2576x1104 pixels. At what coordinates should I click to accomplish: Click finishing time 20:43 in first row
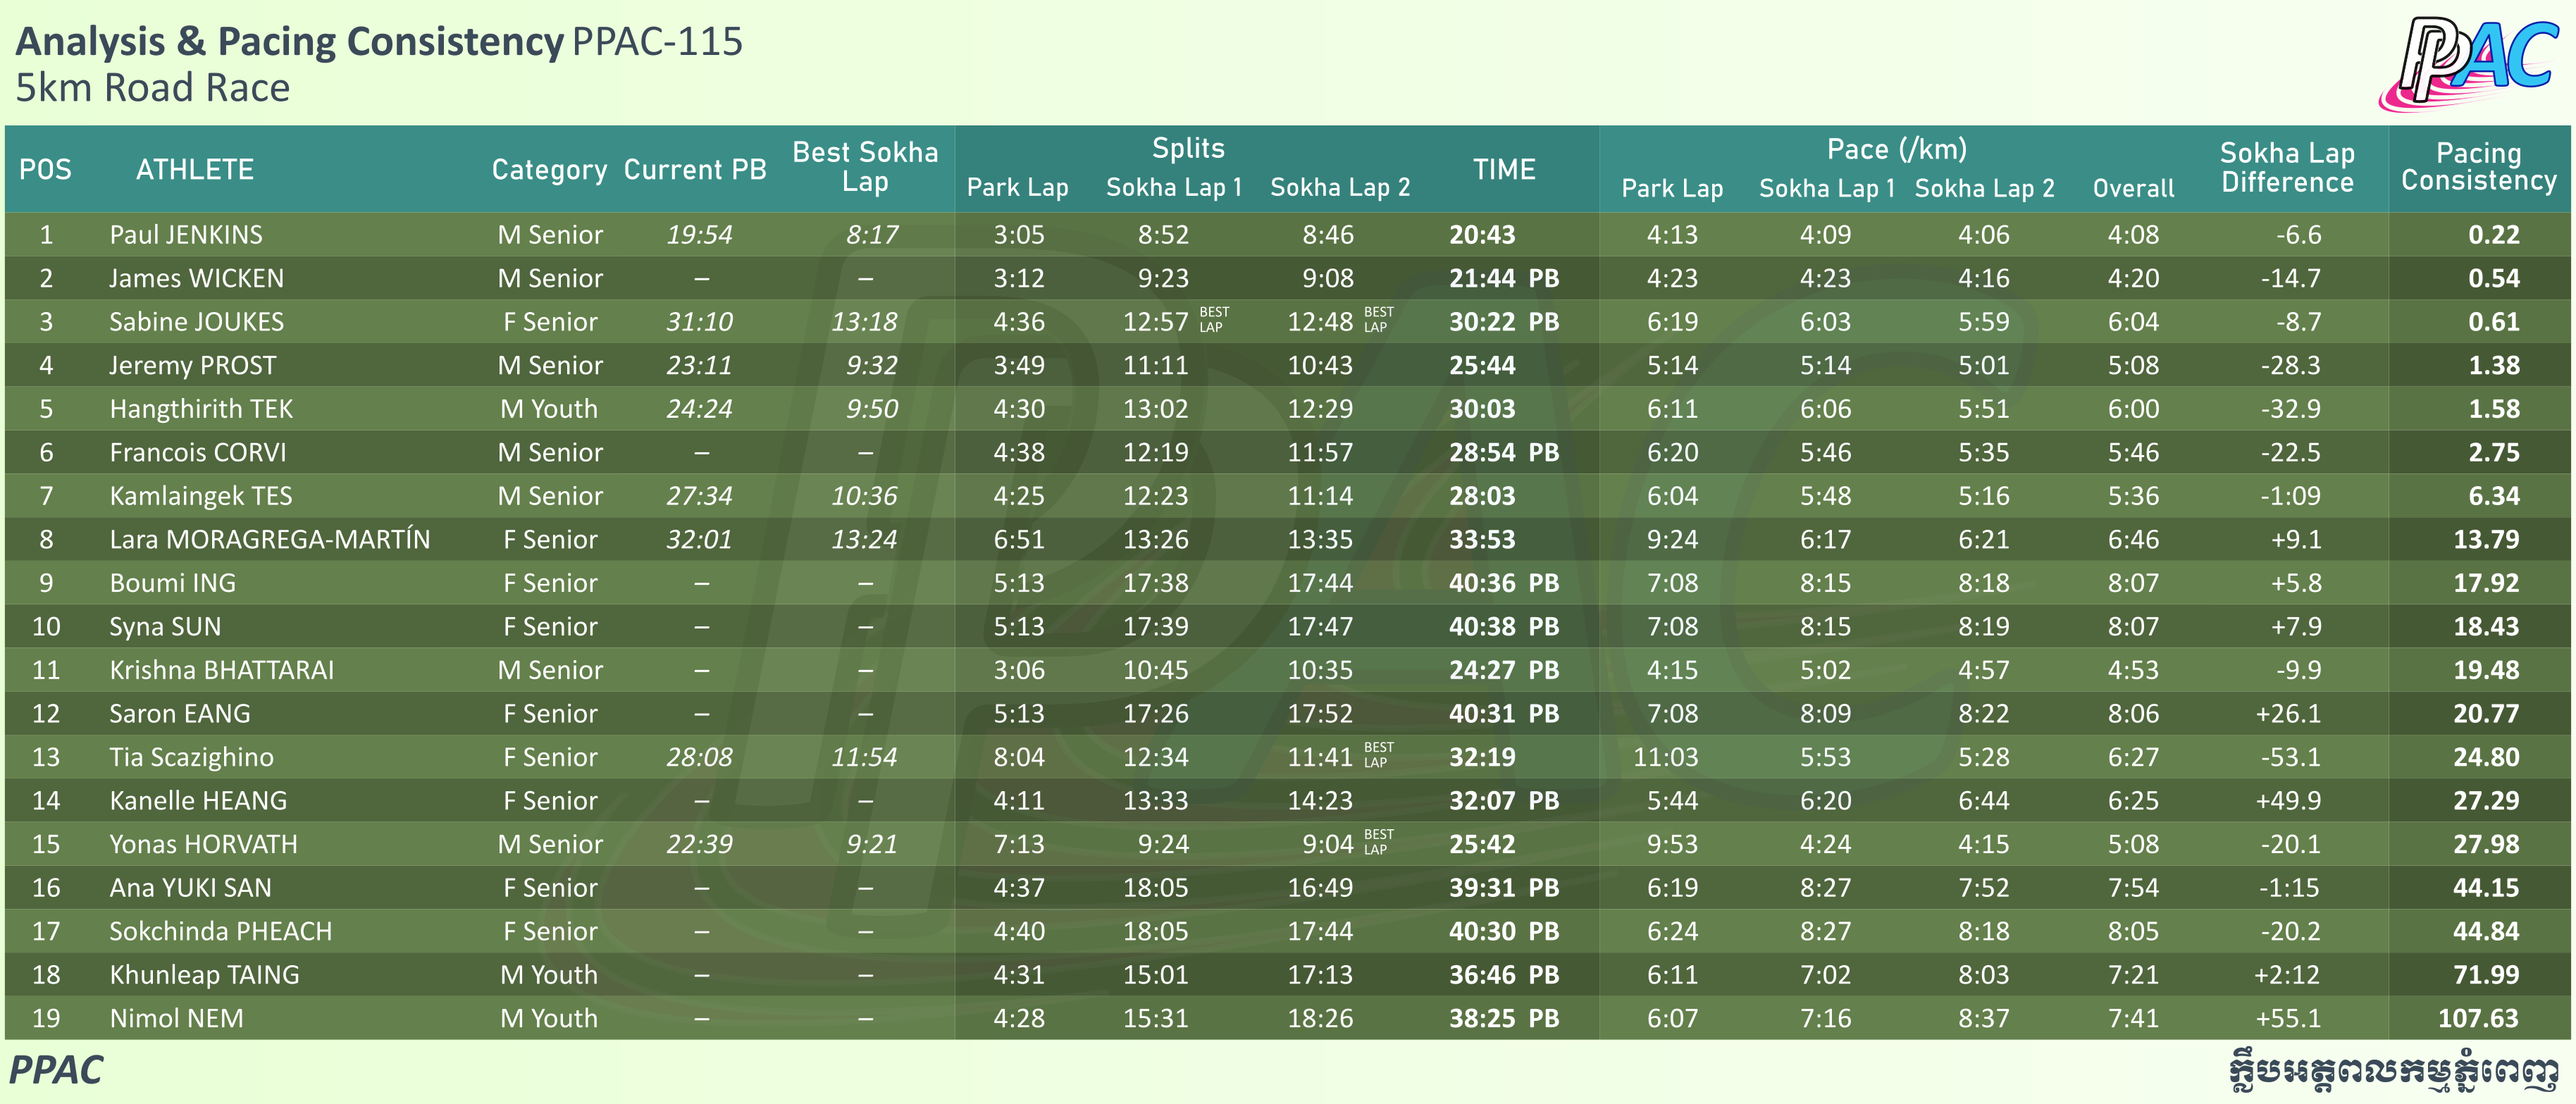(1482, 235)
